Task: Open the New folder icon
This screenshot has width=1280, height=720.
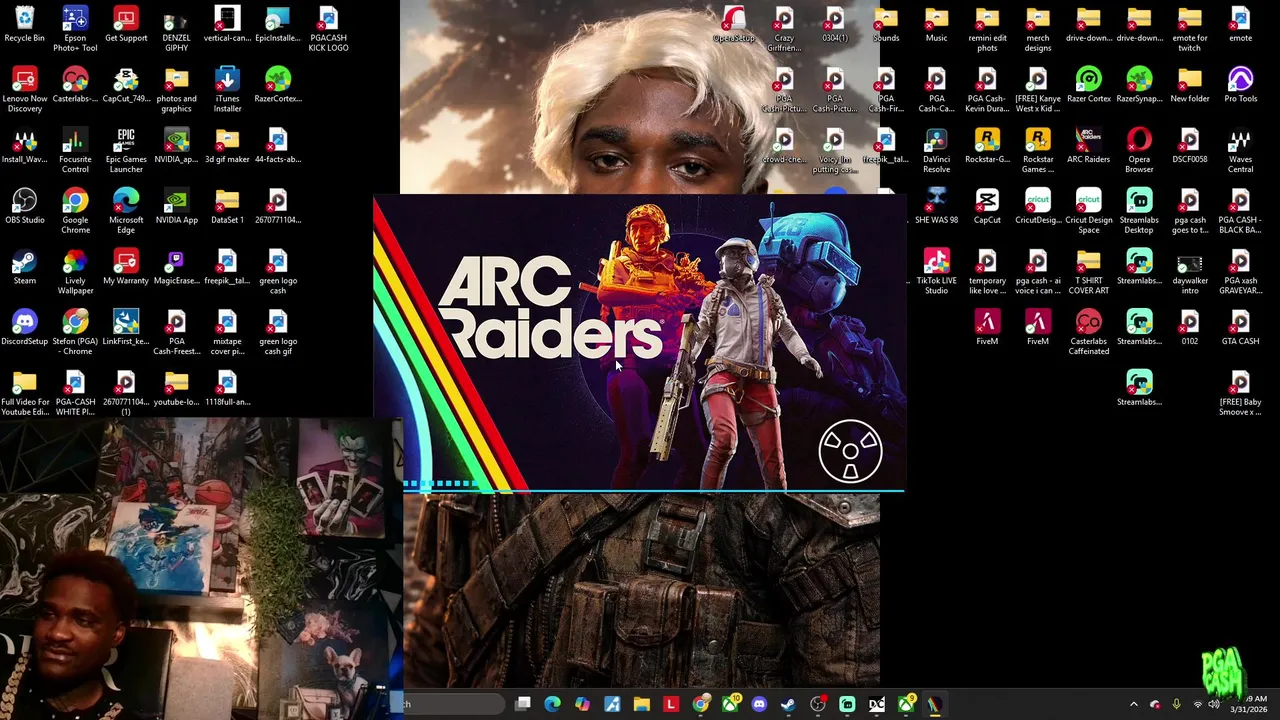Action: 1190,85
